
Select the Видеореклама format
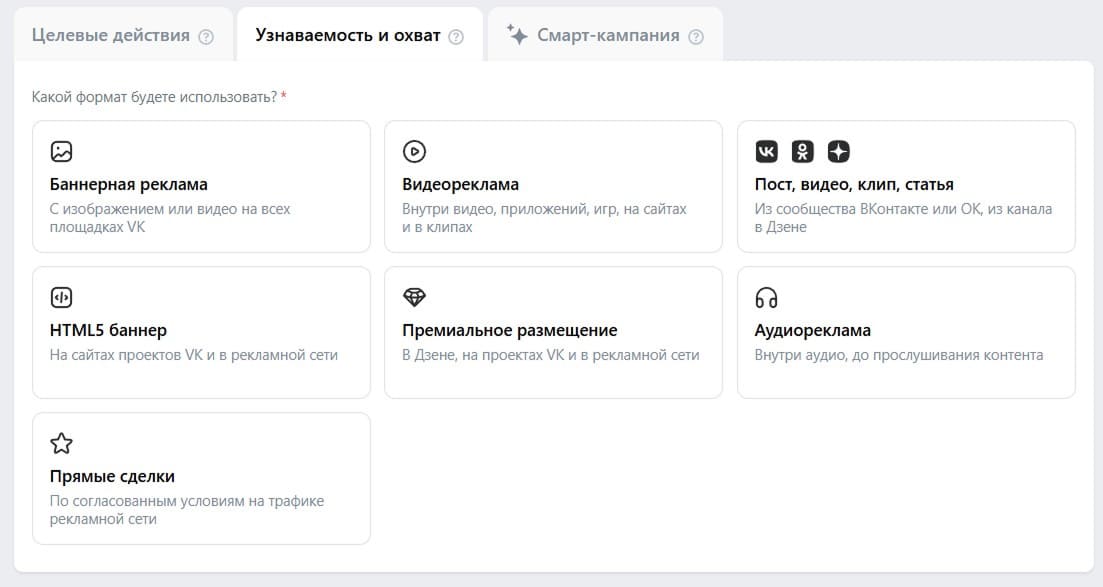coord(553,186)
